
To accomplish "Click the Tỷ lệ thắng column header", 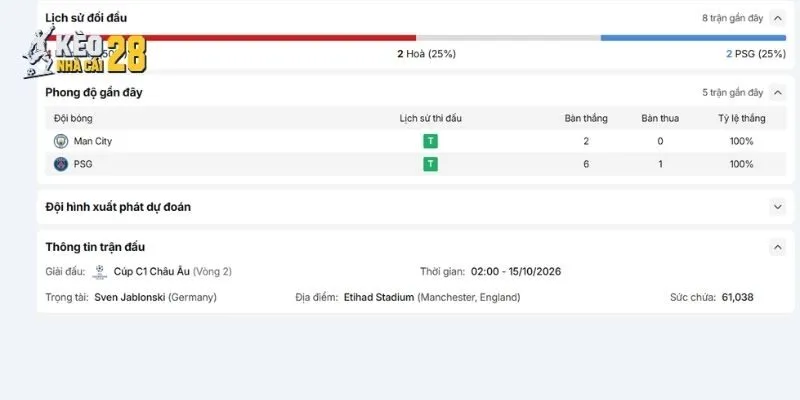I will 742,118.
